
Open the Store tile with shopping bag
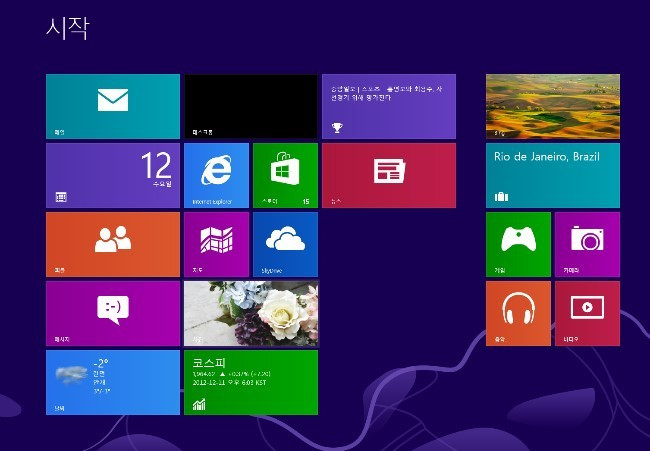point(286,175)
